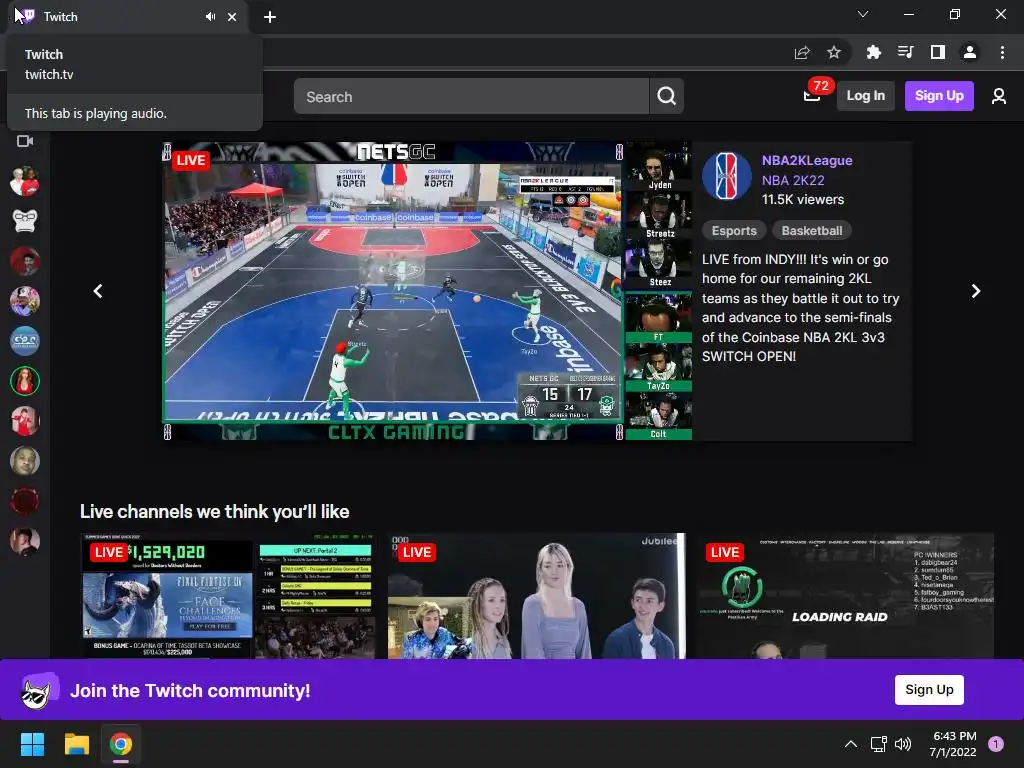Click Chrome icon in taskbar
The image size is (1024, 768).
point(121,744)
